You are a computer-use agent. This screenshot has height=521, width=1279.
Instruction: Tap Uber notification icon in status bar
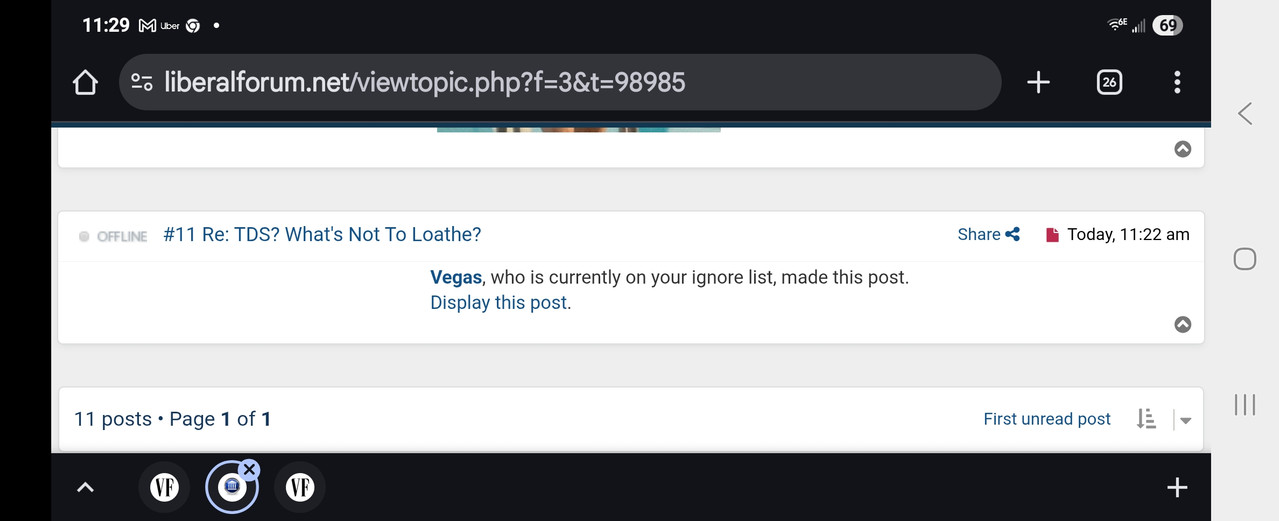[x=170, y=26]
